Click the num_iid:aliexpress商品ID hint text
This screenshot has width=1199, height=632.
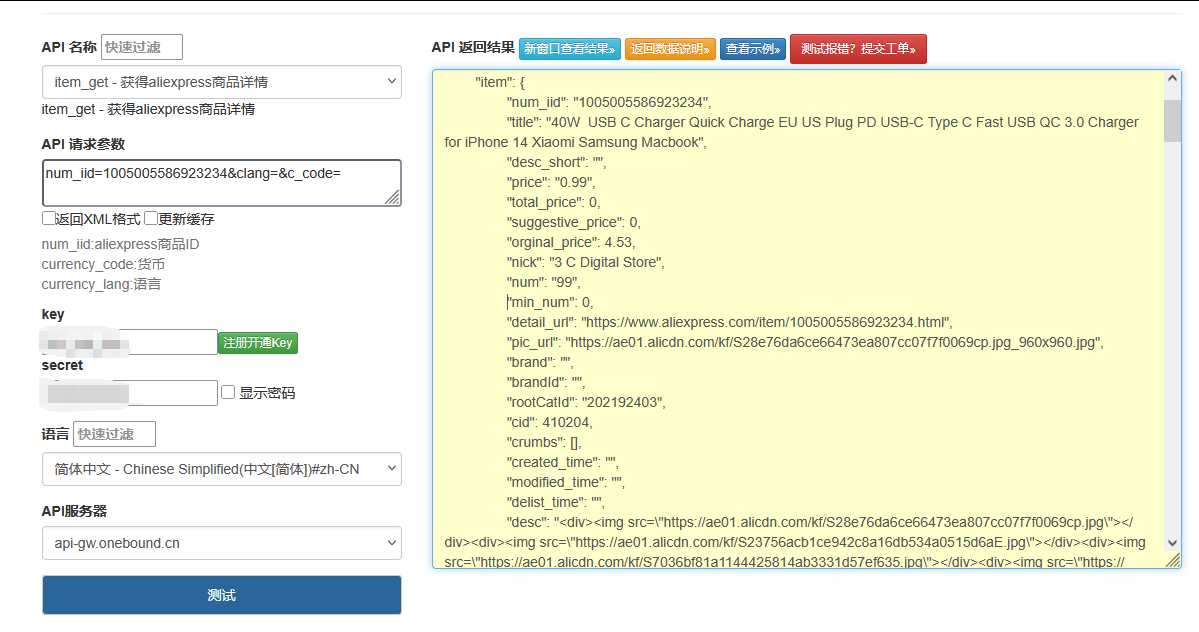pos(120,245)
